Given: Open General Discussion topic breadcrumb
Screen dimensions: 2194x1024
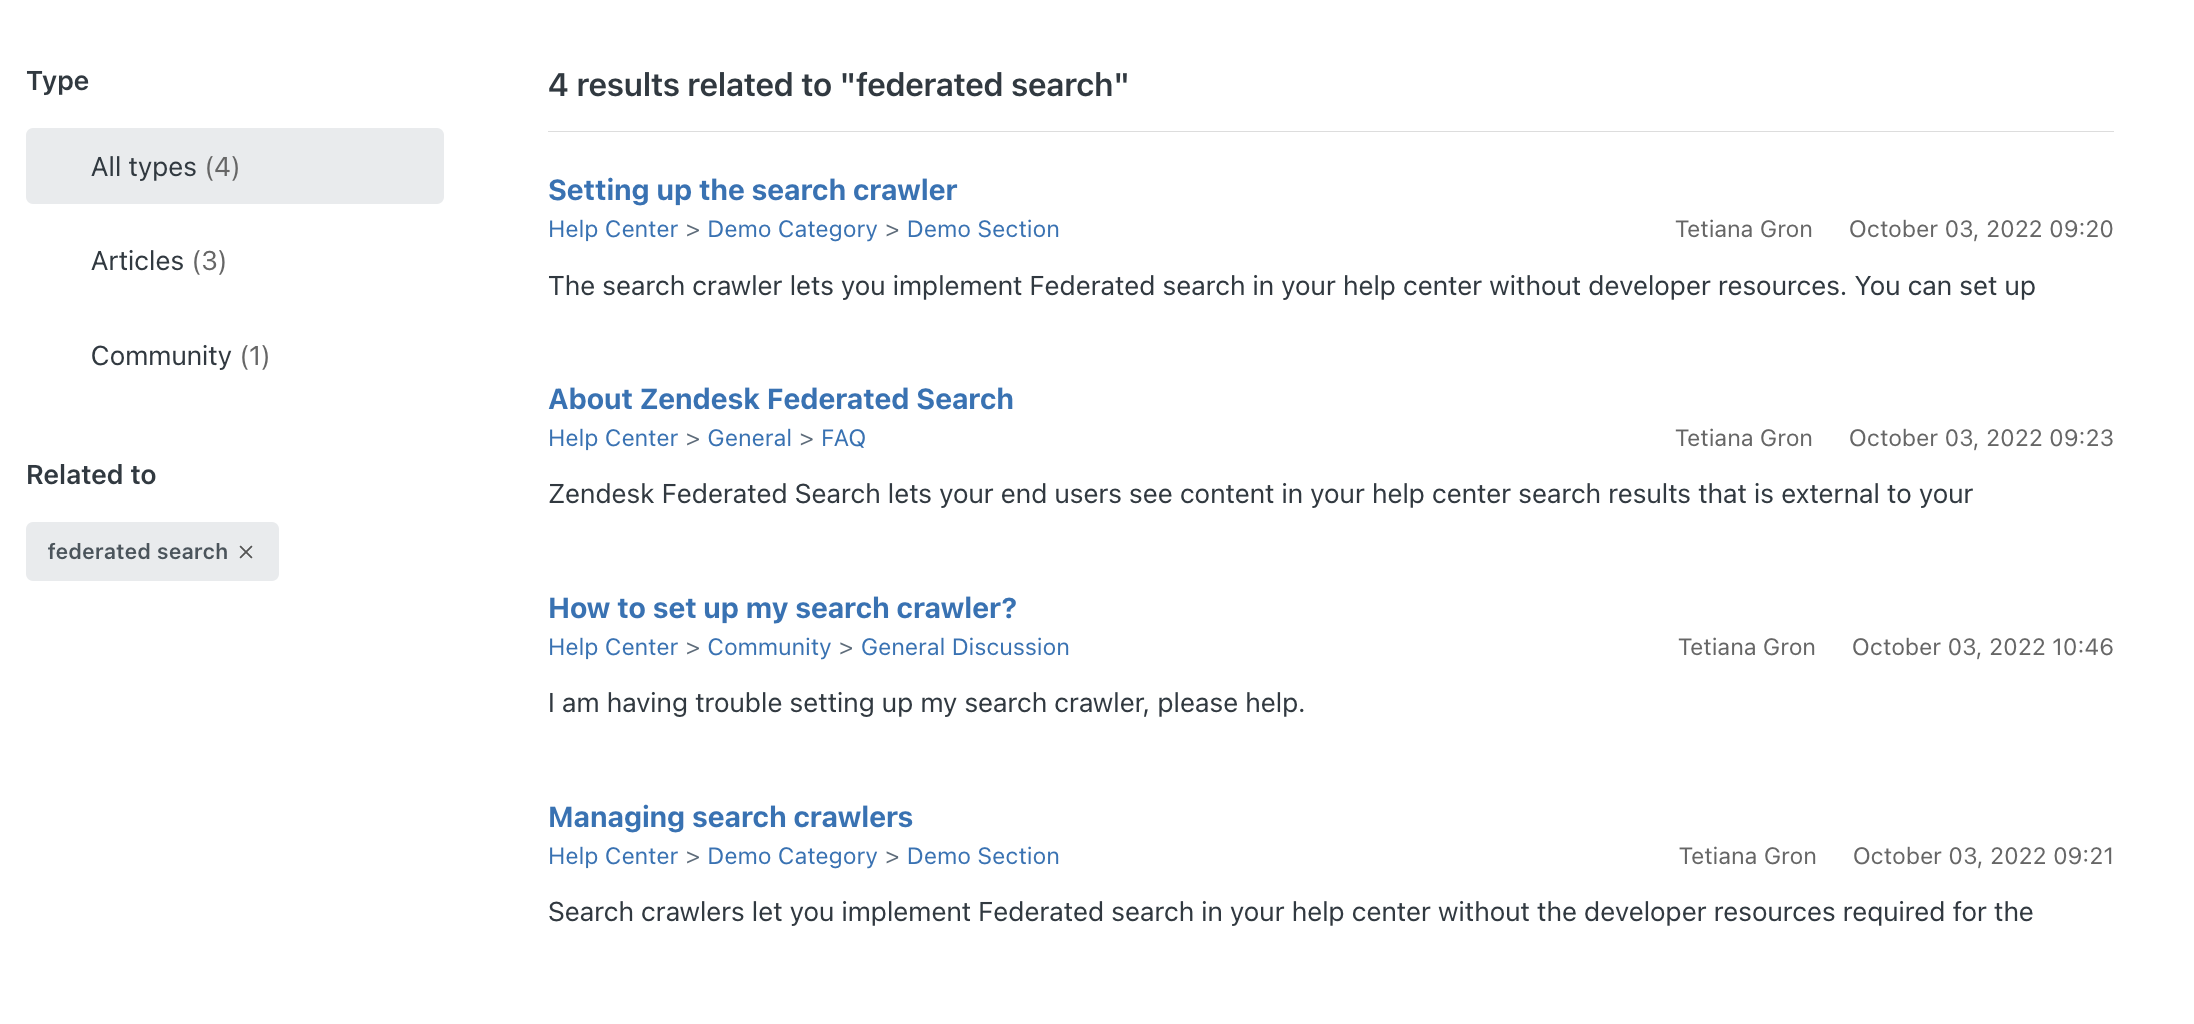Looking at the screenshot, I should (964, 647).
